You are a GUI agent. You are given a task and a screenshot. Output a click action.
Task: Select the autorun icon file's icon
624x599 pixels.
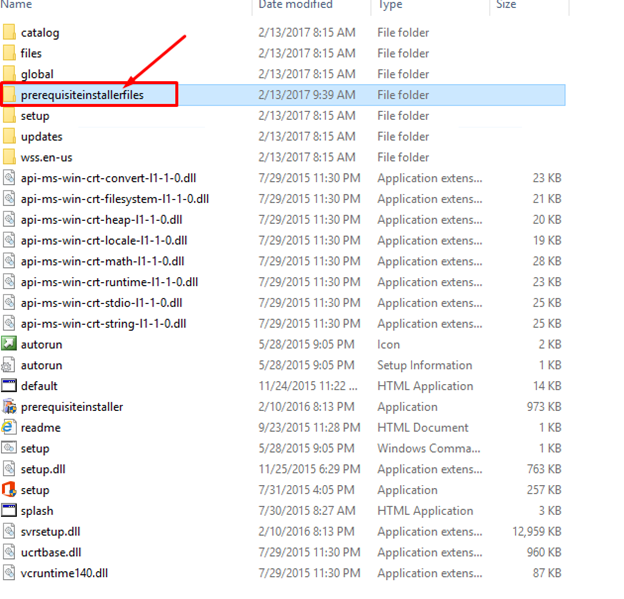point(9,344)
